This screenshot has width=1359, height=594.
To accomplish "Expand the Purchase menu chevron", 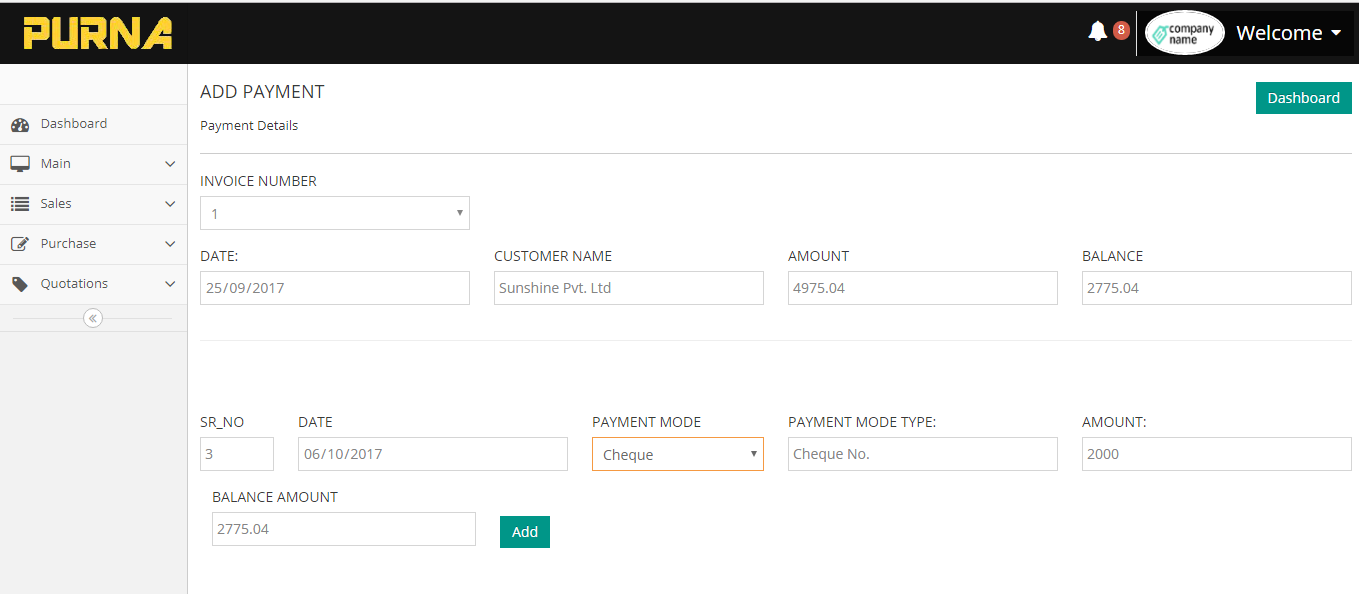I will click(170, 244).
